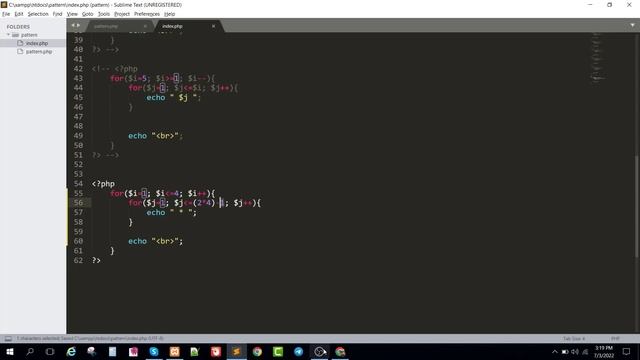Click line number 56 in gutter
The image size is (640, 360).
78,202
